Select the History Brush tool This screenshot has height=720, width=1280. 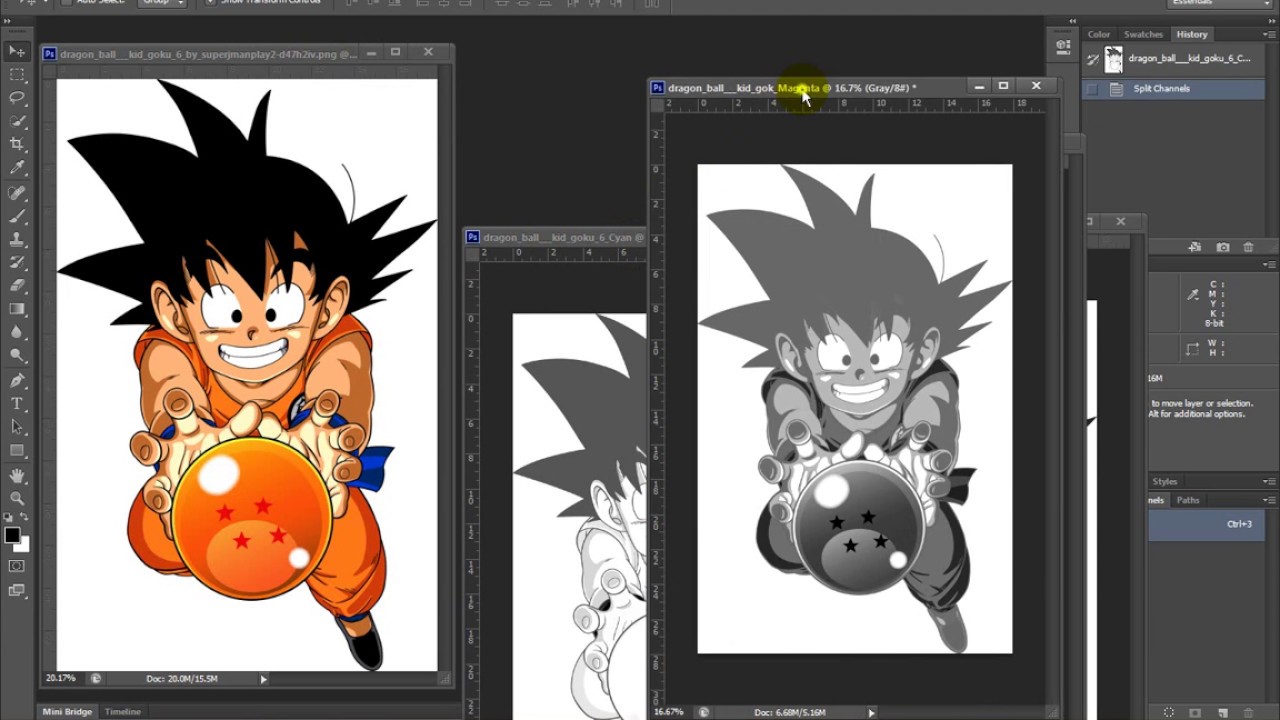[x=17, y=263]
